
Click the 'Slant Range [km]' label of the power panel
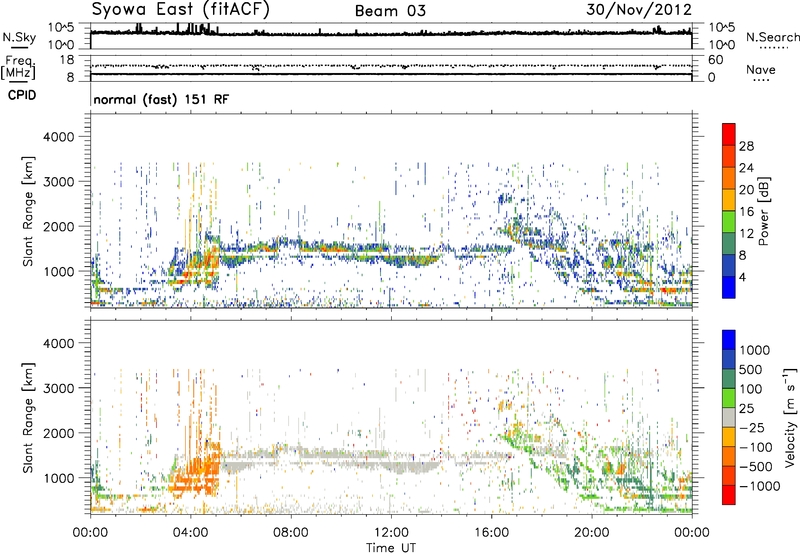pos(28,211)
